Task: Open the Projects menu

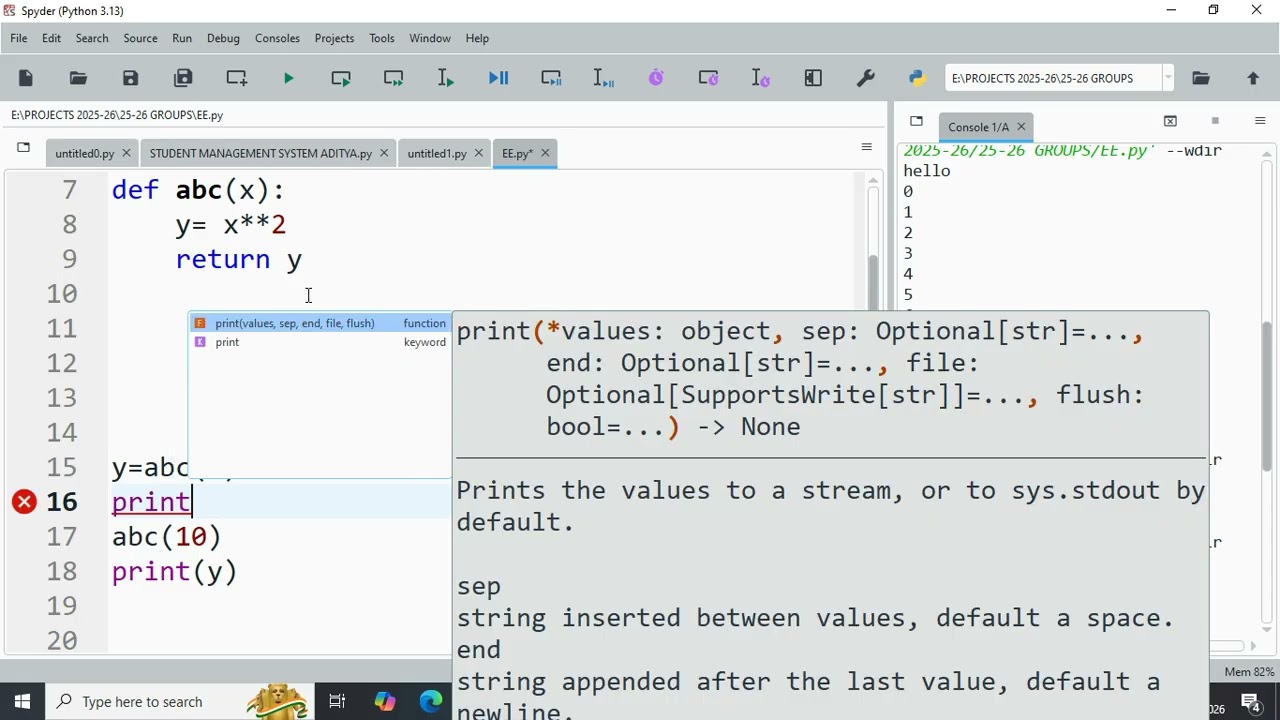Action: (334, 38)
